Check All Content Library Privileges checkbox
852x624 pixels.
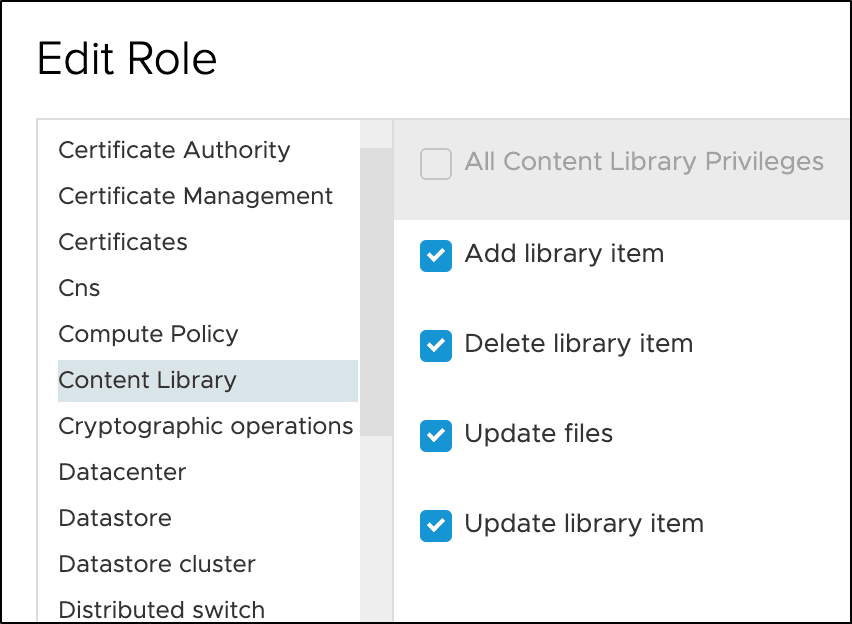436,163
